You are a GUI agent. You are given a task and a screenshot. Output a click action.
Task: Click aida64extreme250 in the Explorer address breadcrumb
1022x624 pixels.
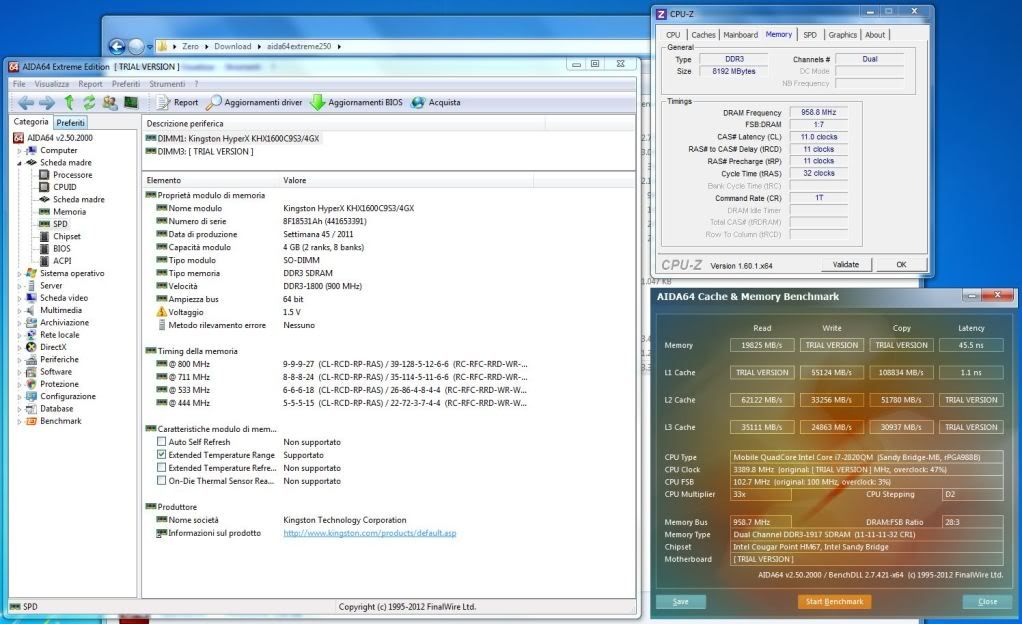click(299, 46)
